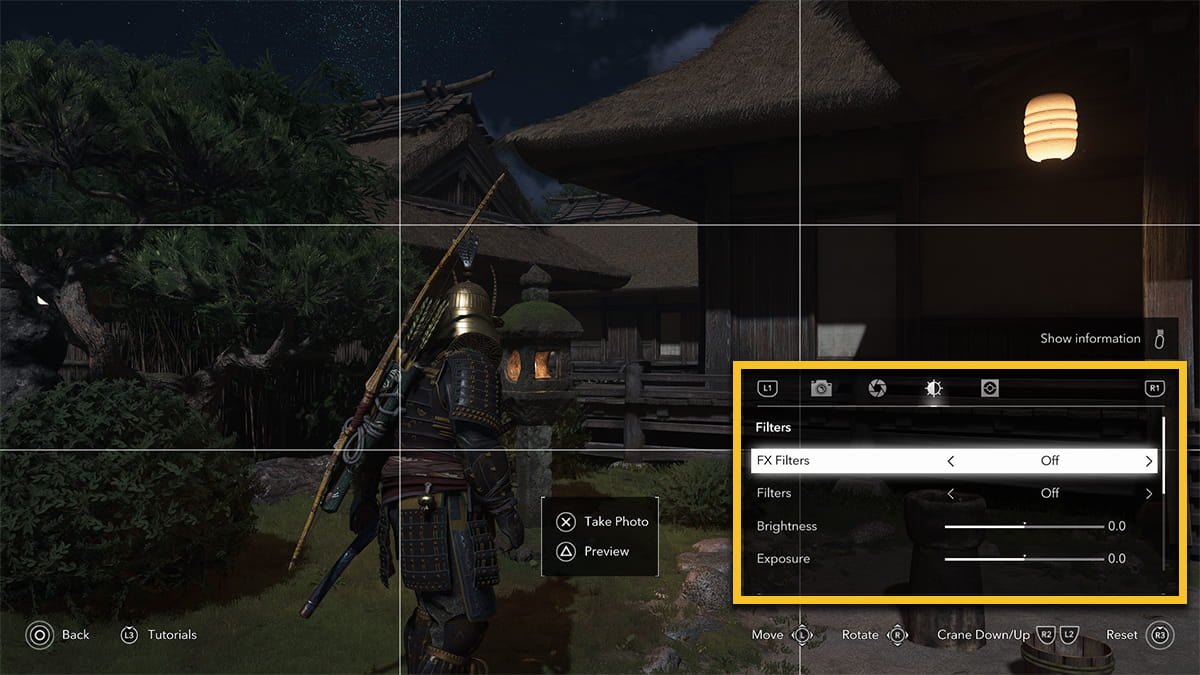1200x675 pixels.
Task: Click the Brightness label
Action: click(787, 526)
